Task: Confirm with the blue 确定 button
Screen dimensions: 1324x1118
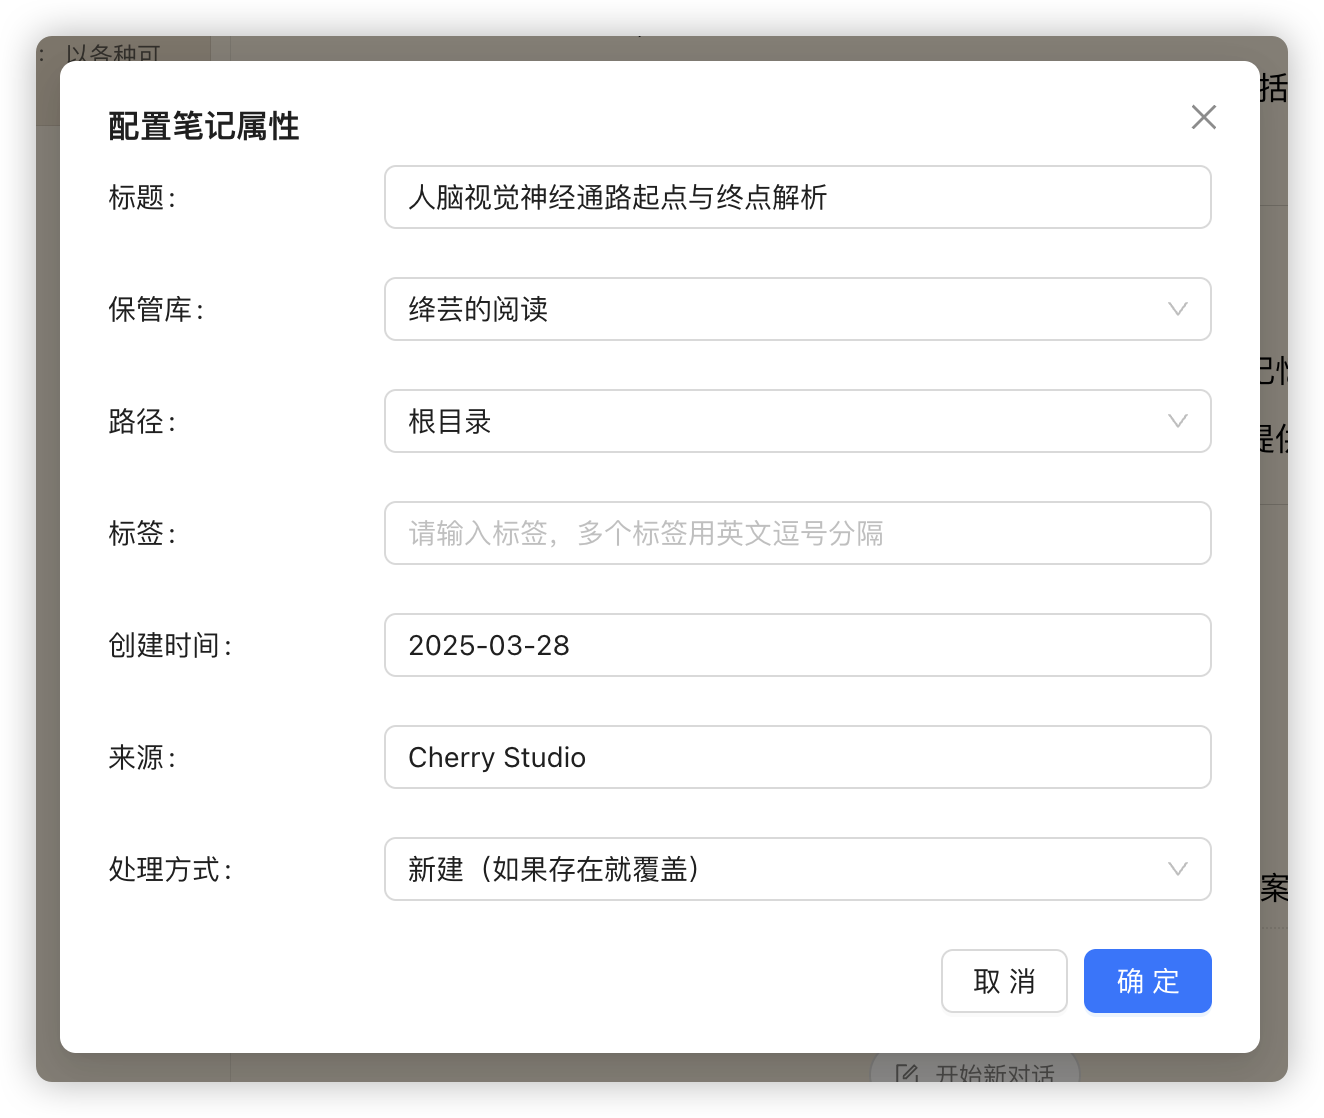Action: (1147, 981)
